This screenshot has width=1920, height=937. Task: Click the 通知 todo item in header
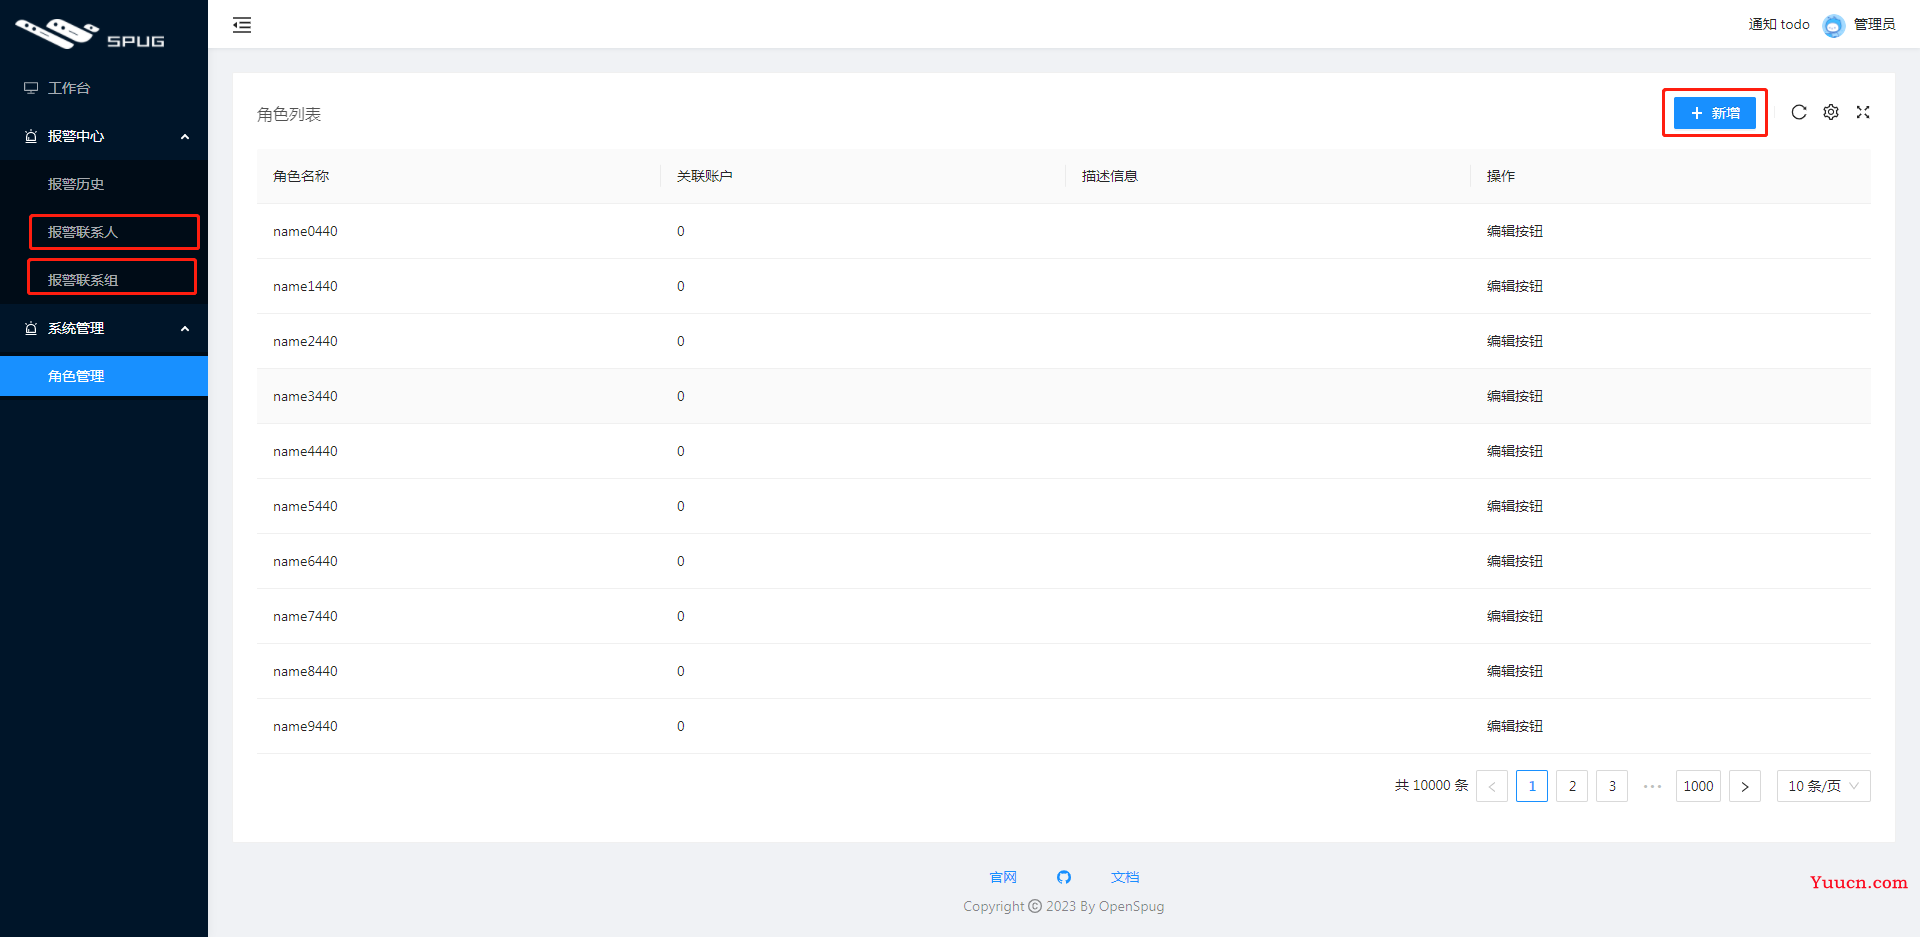(1778, 25)
